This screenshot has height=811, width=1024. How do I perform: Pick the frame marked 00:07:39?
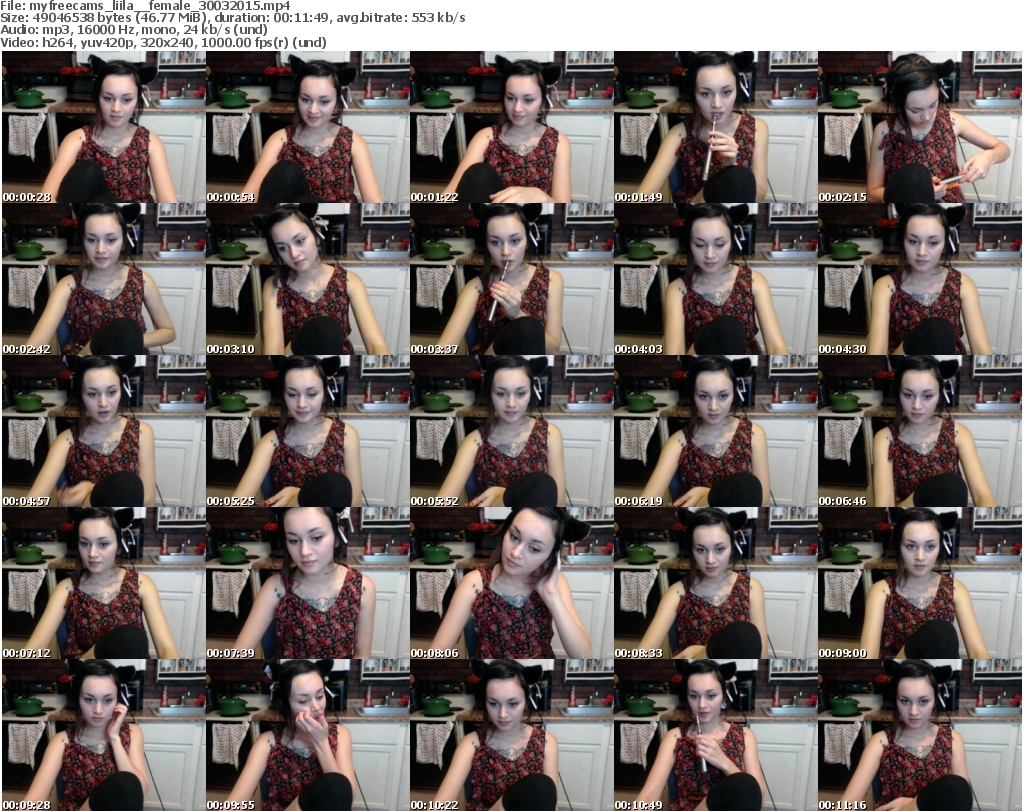point(308,583)
